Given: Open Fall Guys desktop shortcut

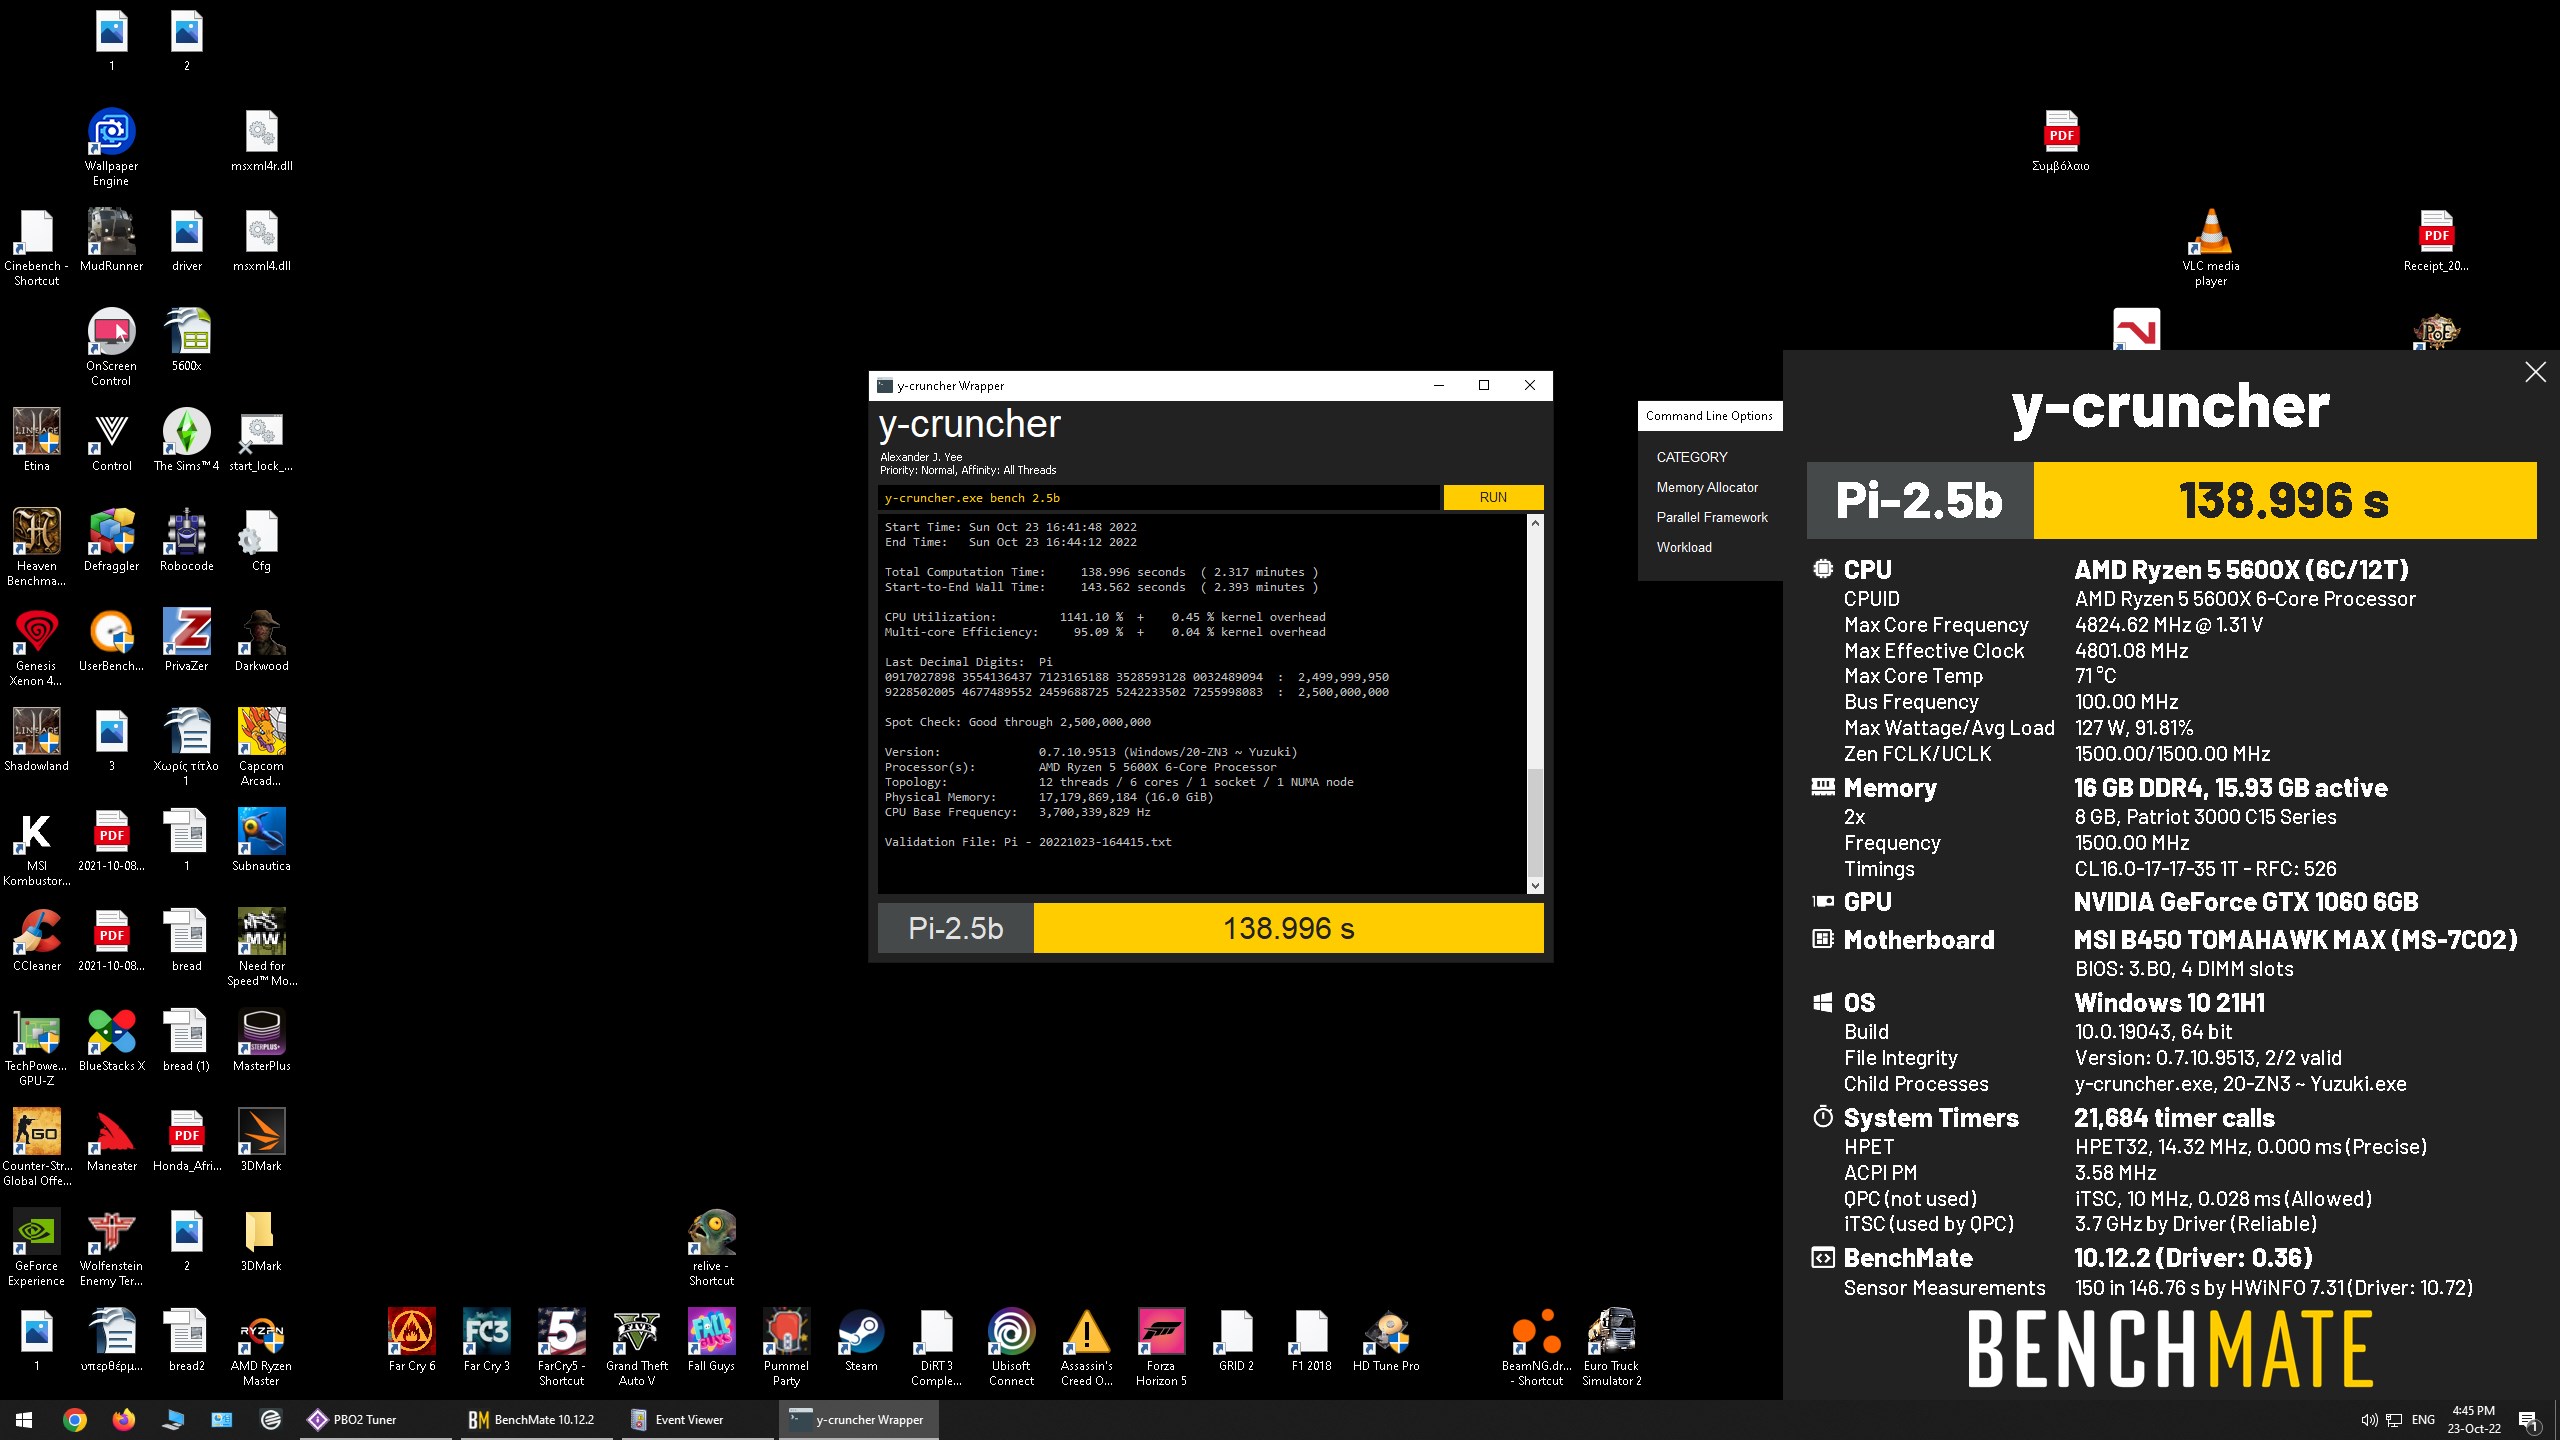Looking at the screenshot, I should [711, 1340].
